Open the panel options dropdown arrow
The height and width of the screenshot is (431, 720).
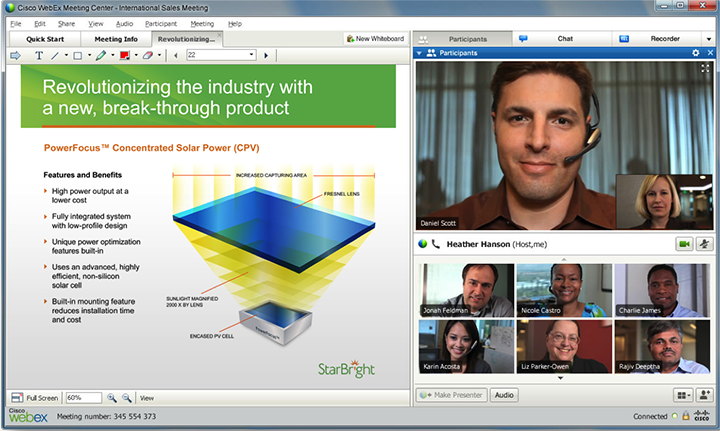(x=709, y=39)
